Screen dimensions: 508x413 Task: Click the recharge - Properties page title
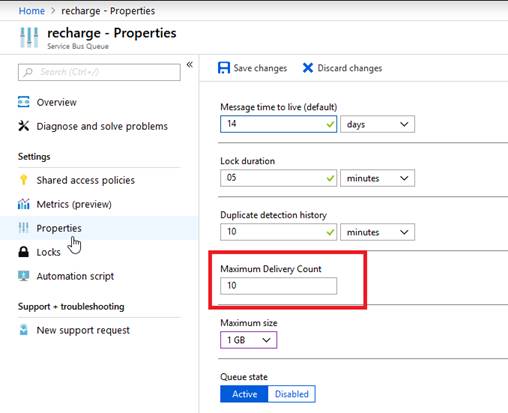pos(112,33)
